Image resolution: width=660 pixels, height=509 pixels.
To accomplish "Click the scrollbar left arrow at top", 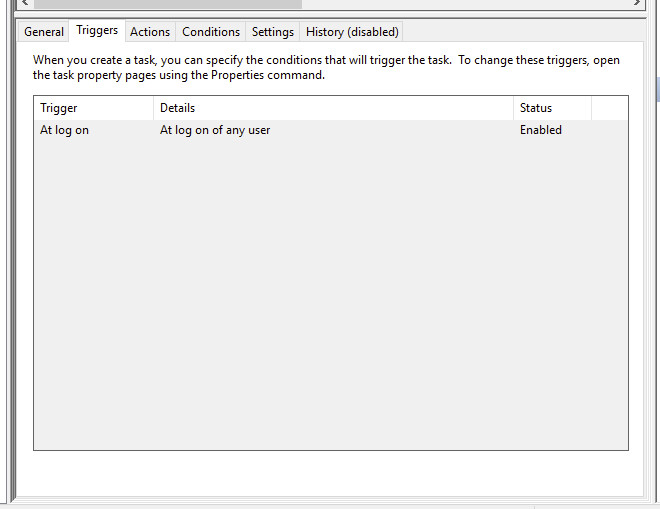I will tap(25, 3).
